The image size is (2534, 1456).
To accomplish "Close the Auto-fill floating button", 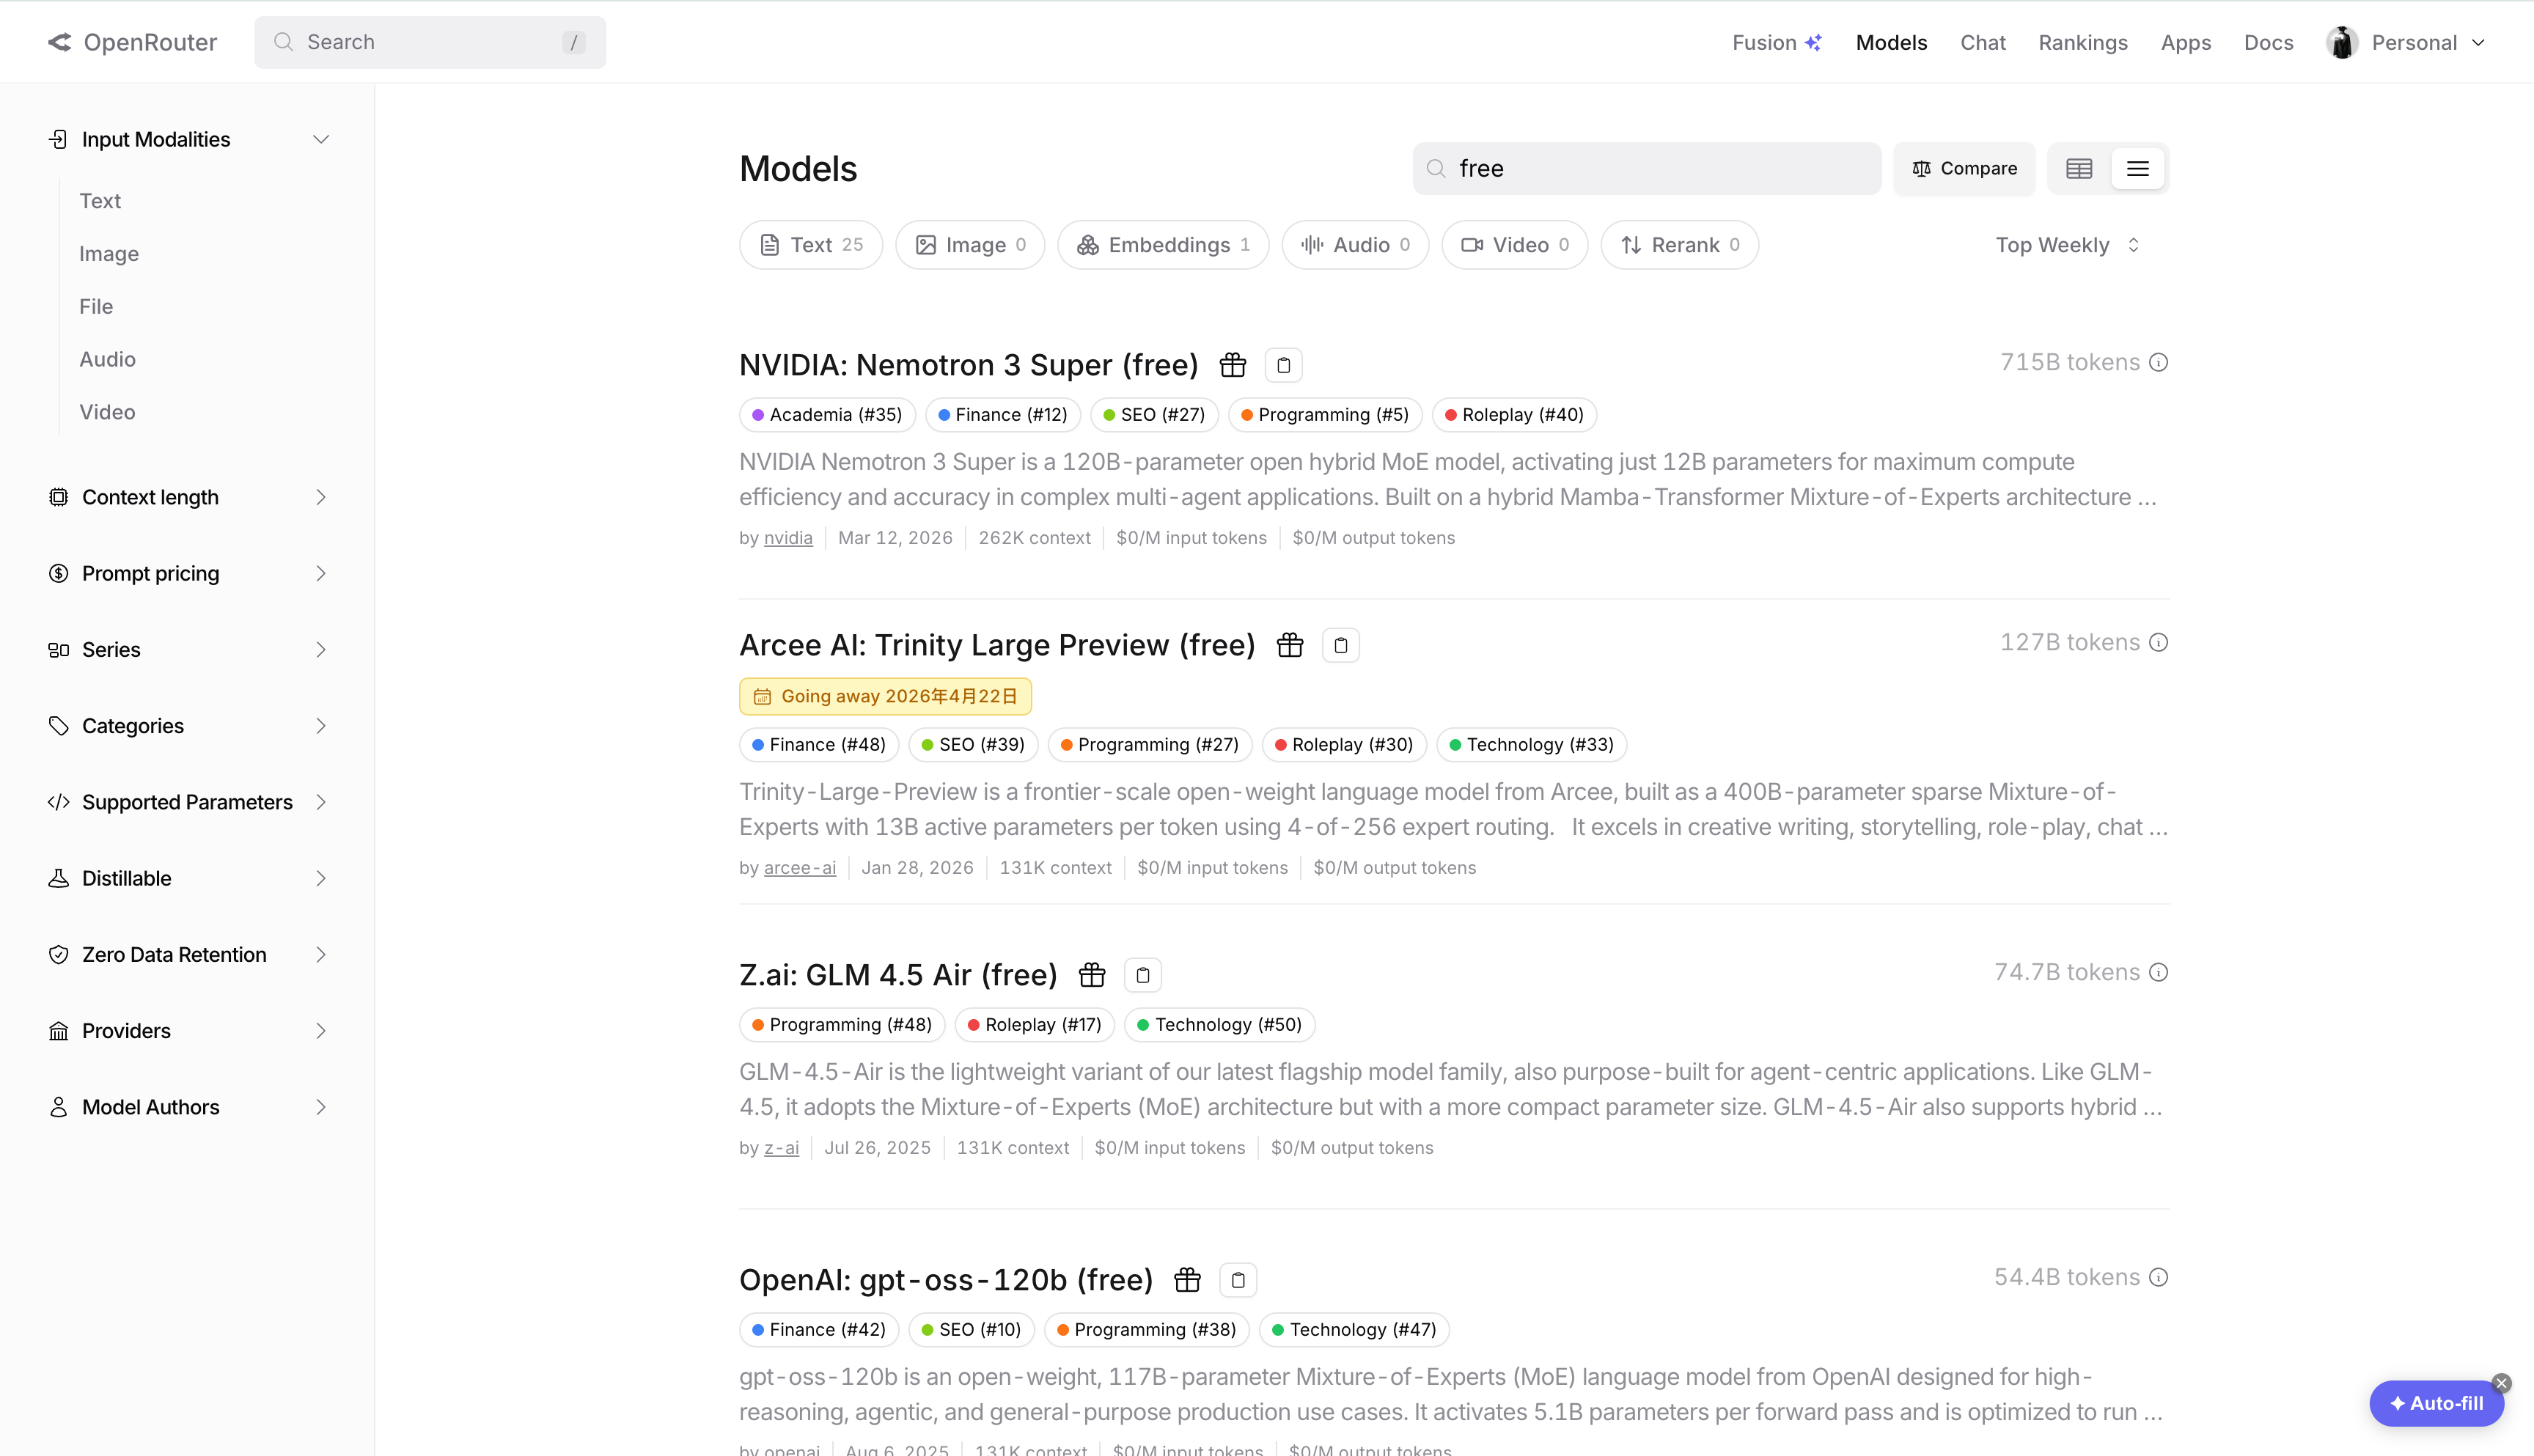I will coord(2501,1383).
